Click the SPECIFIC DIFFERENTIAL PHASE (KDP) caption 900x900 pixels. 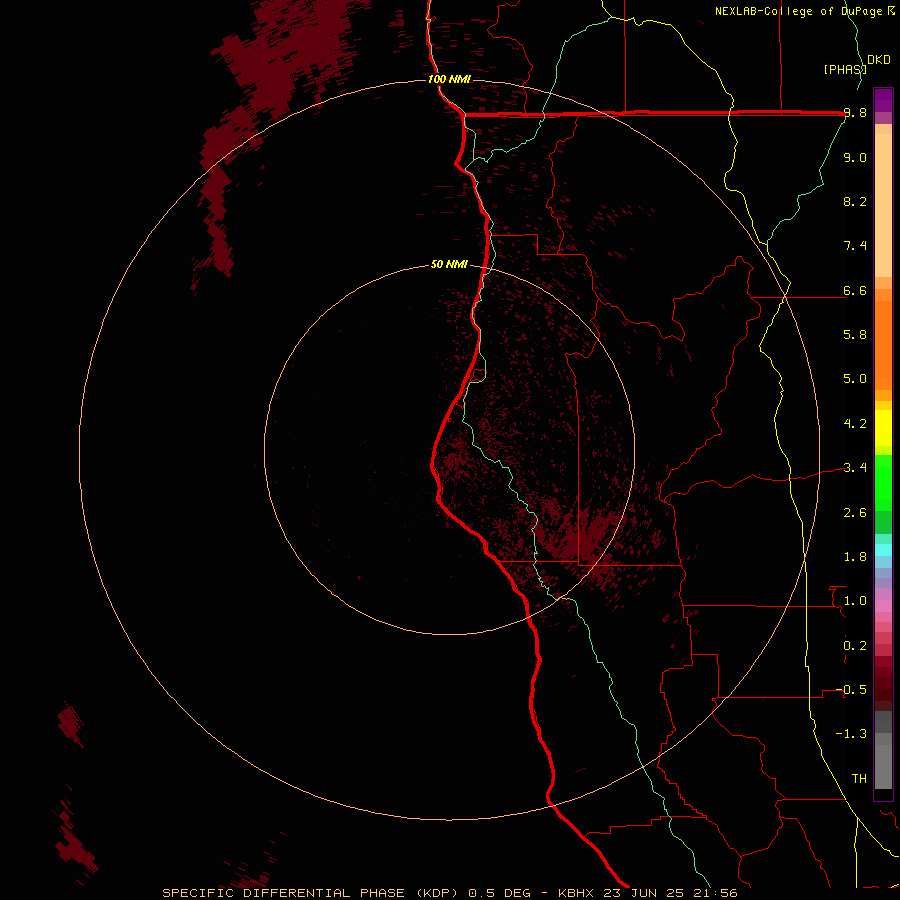pos(310,893)
